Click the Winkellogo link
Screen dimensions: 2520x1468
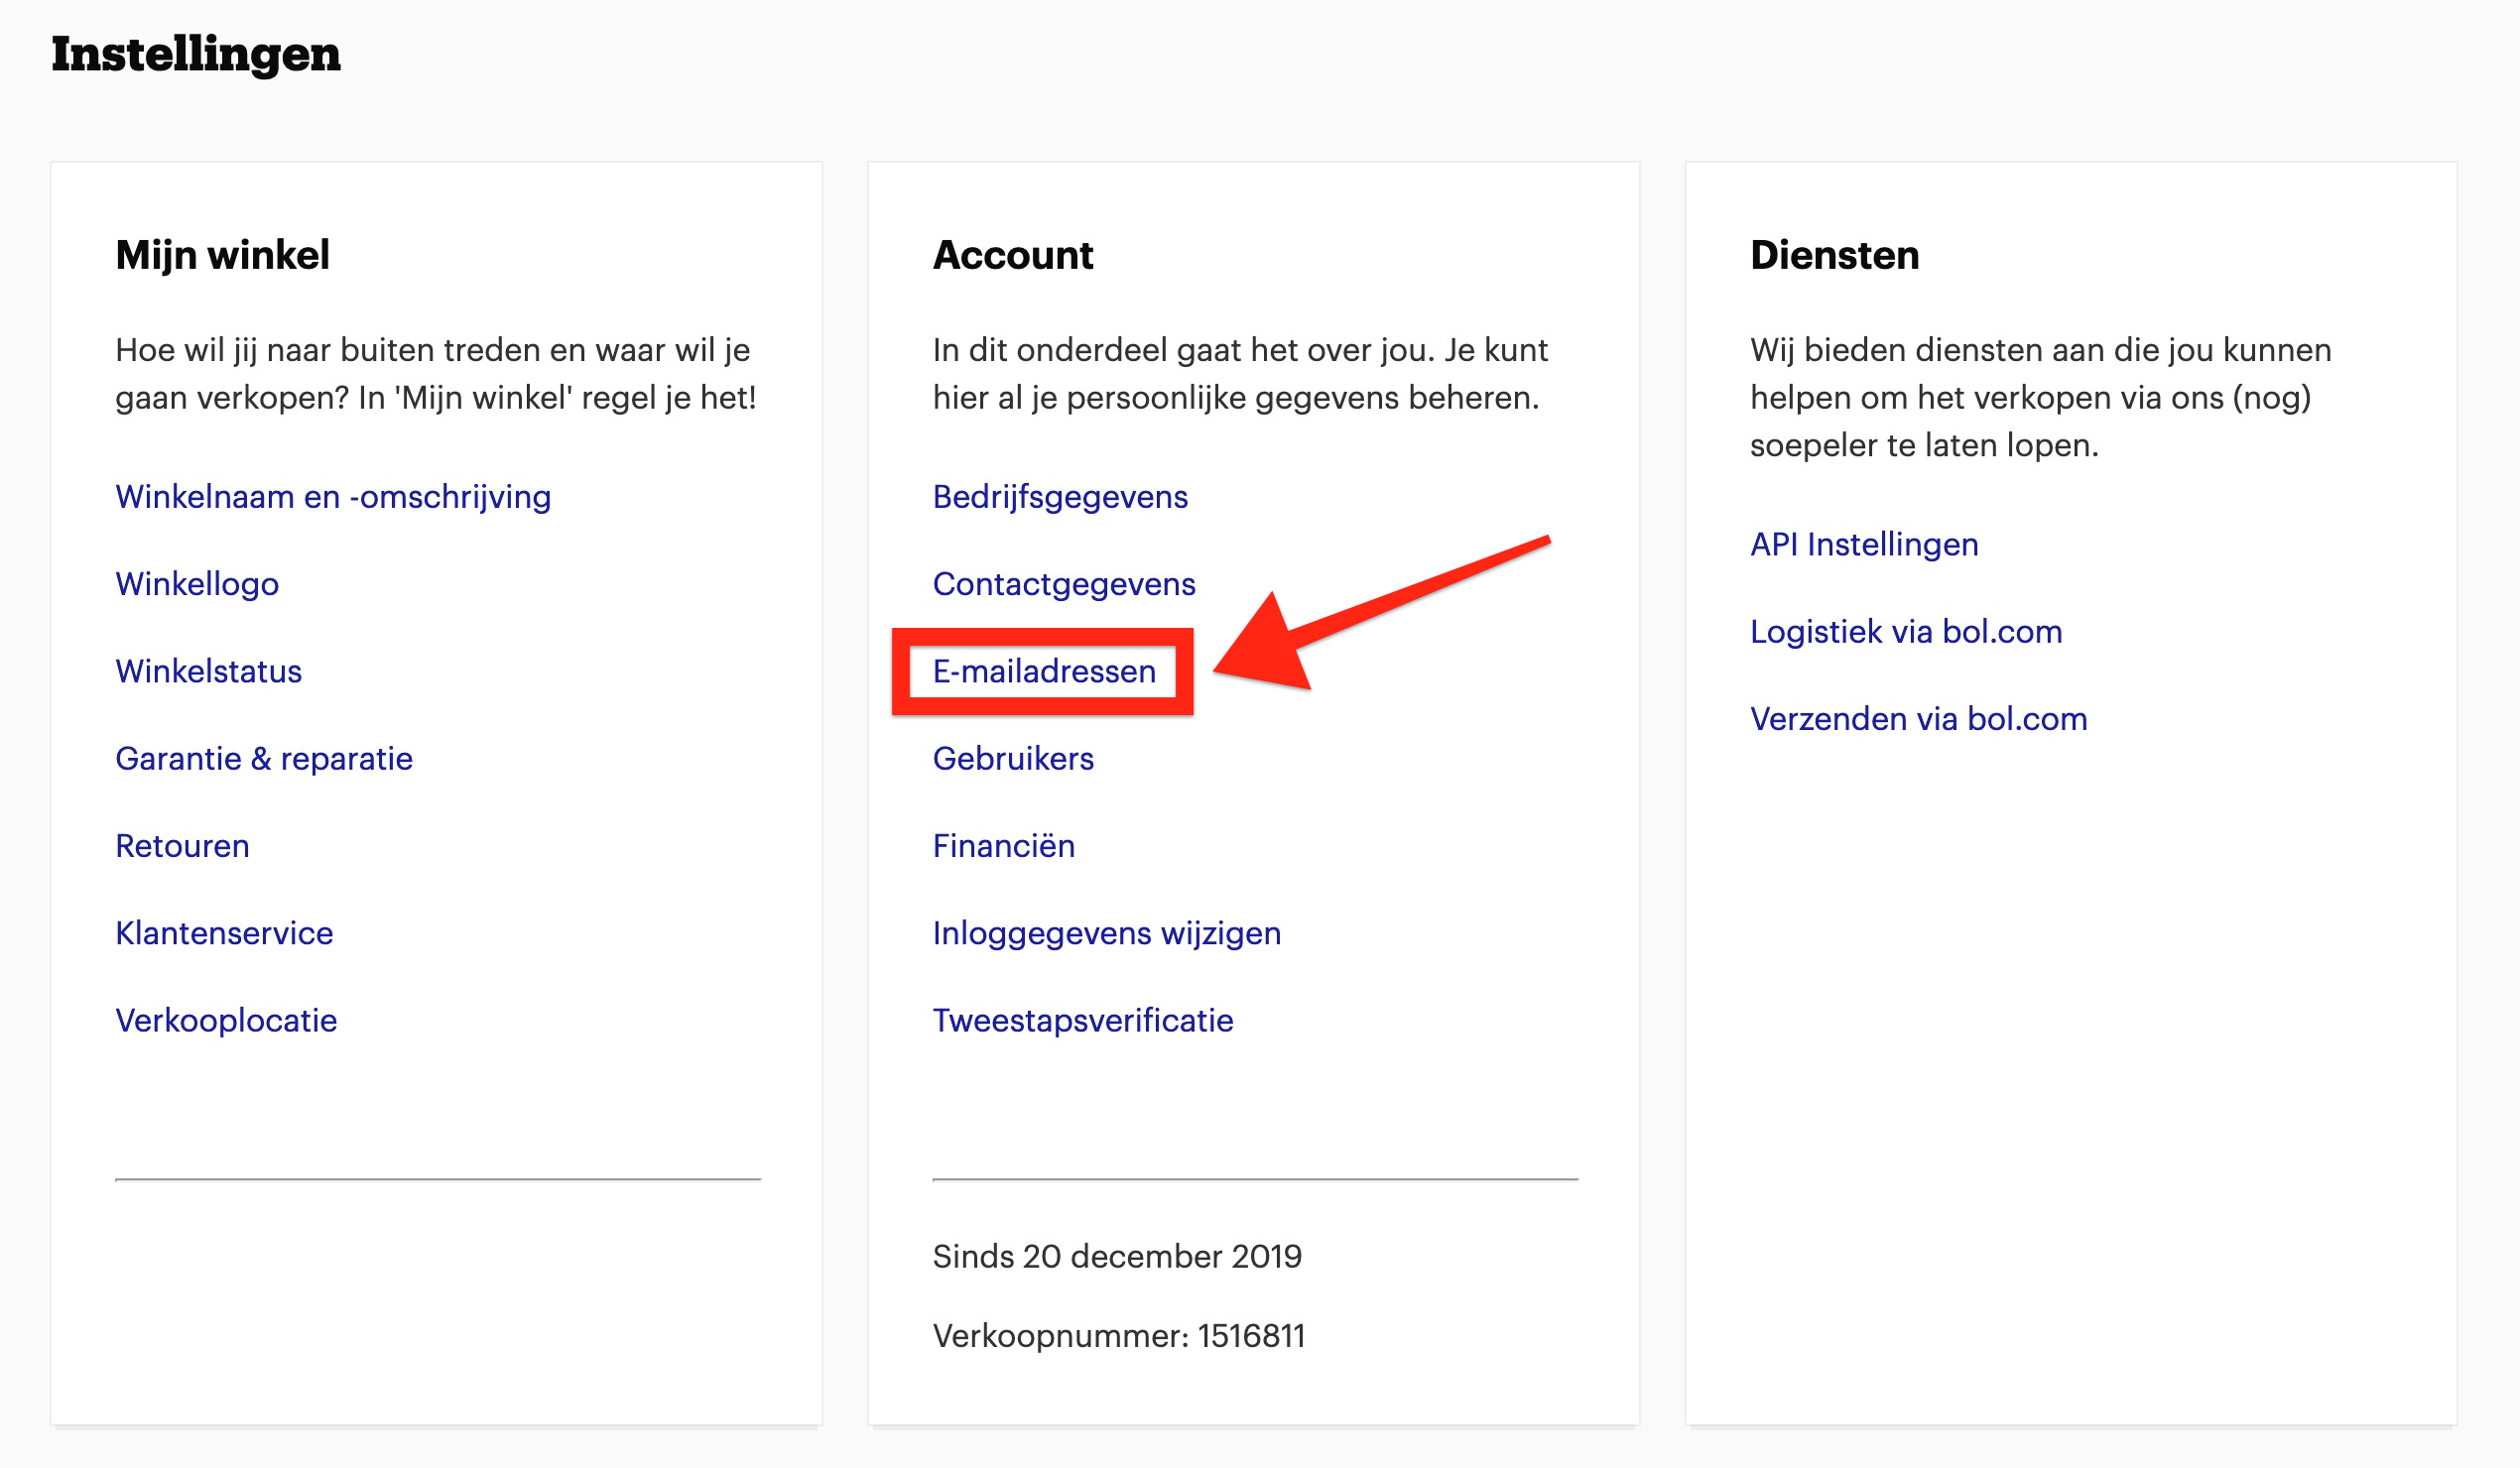[x=197, y=584]
